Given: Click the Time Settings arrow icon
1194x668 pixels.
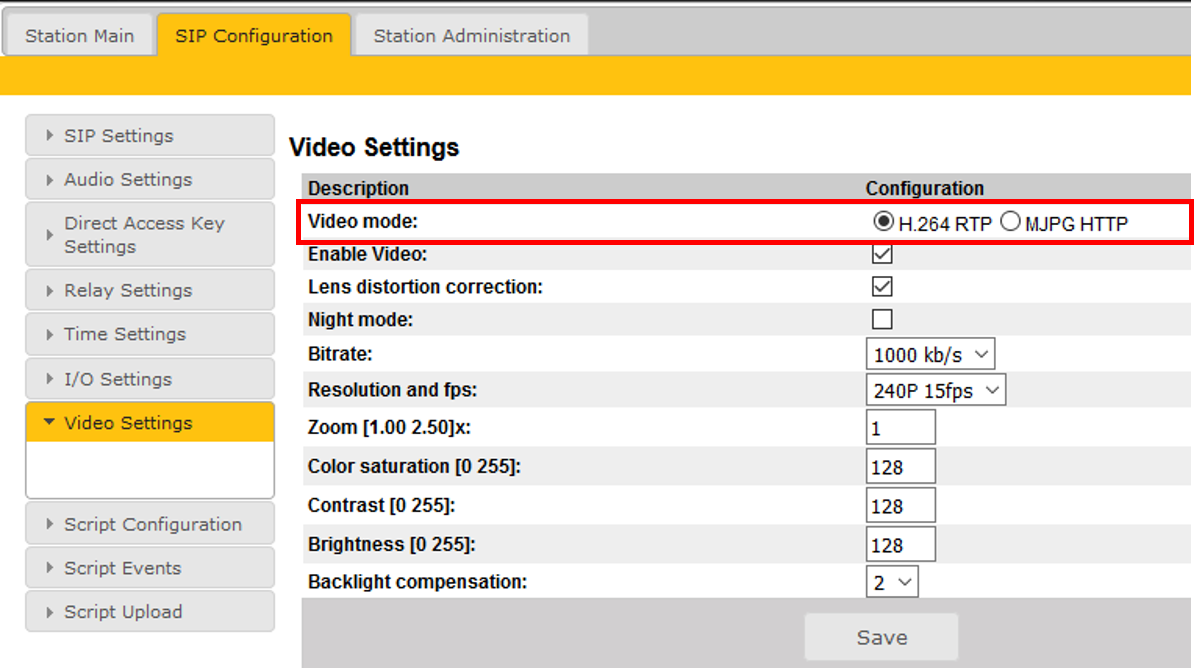Looking at the screenshot, I should pos(50,335).
